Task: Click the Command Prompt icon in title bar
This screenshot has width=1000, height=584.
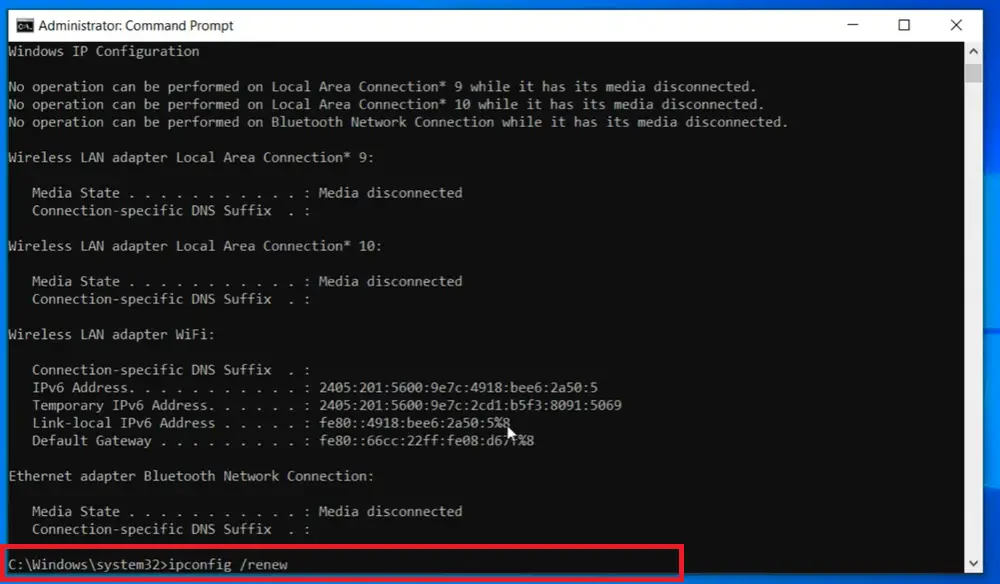Action: pyautogui.click(x=25, y=26)
